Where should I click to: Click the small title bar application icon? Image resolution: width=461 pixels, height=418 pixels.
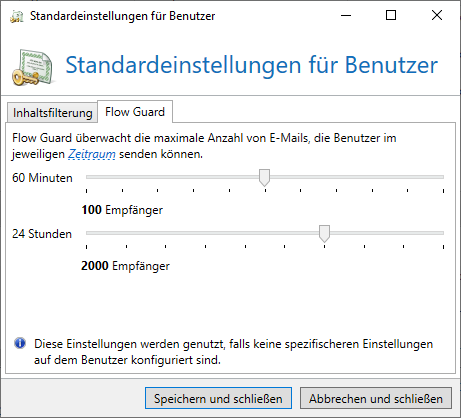[17, 16]
